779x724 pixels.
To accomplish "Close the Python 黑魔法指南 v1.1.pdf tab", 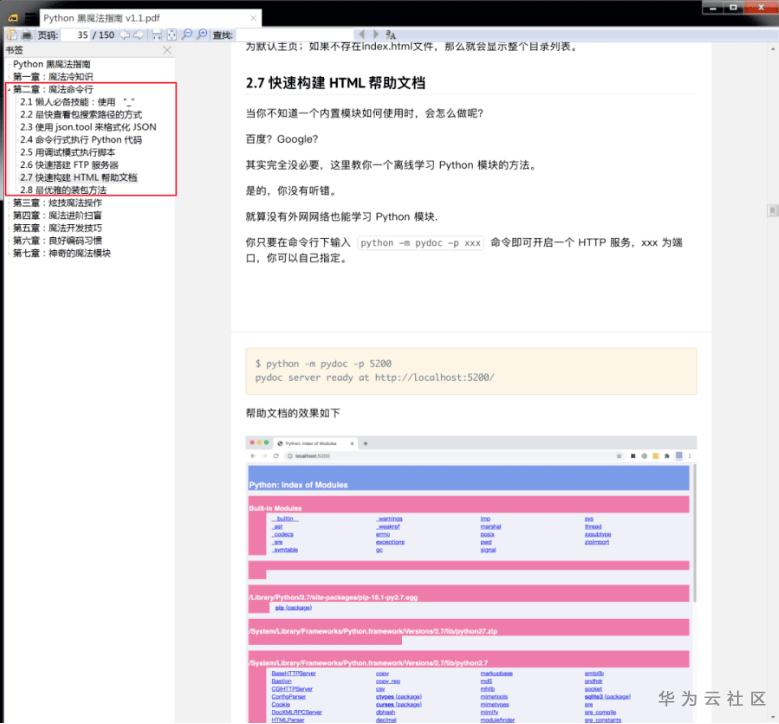I will point(253,18).
